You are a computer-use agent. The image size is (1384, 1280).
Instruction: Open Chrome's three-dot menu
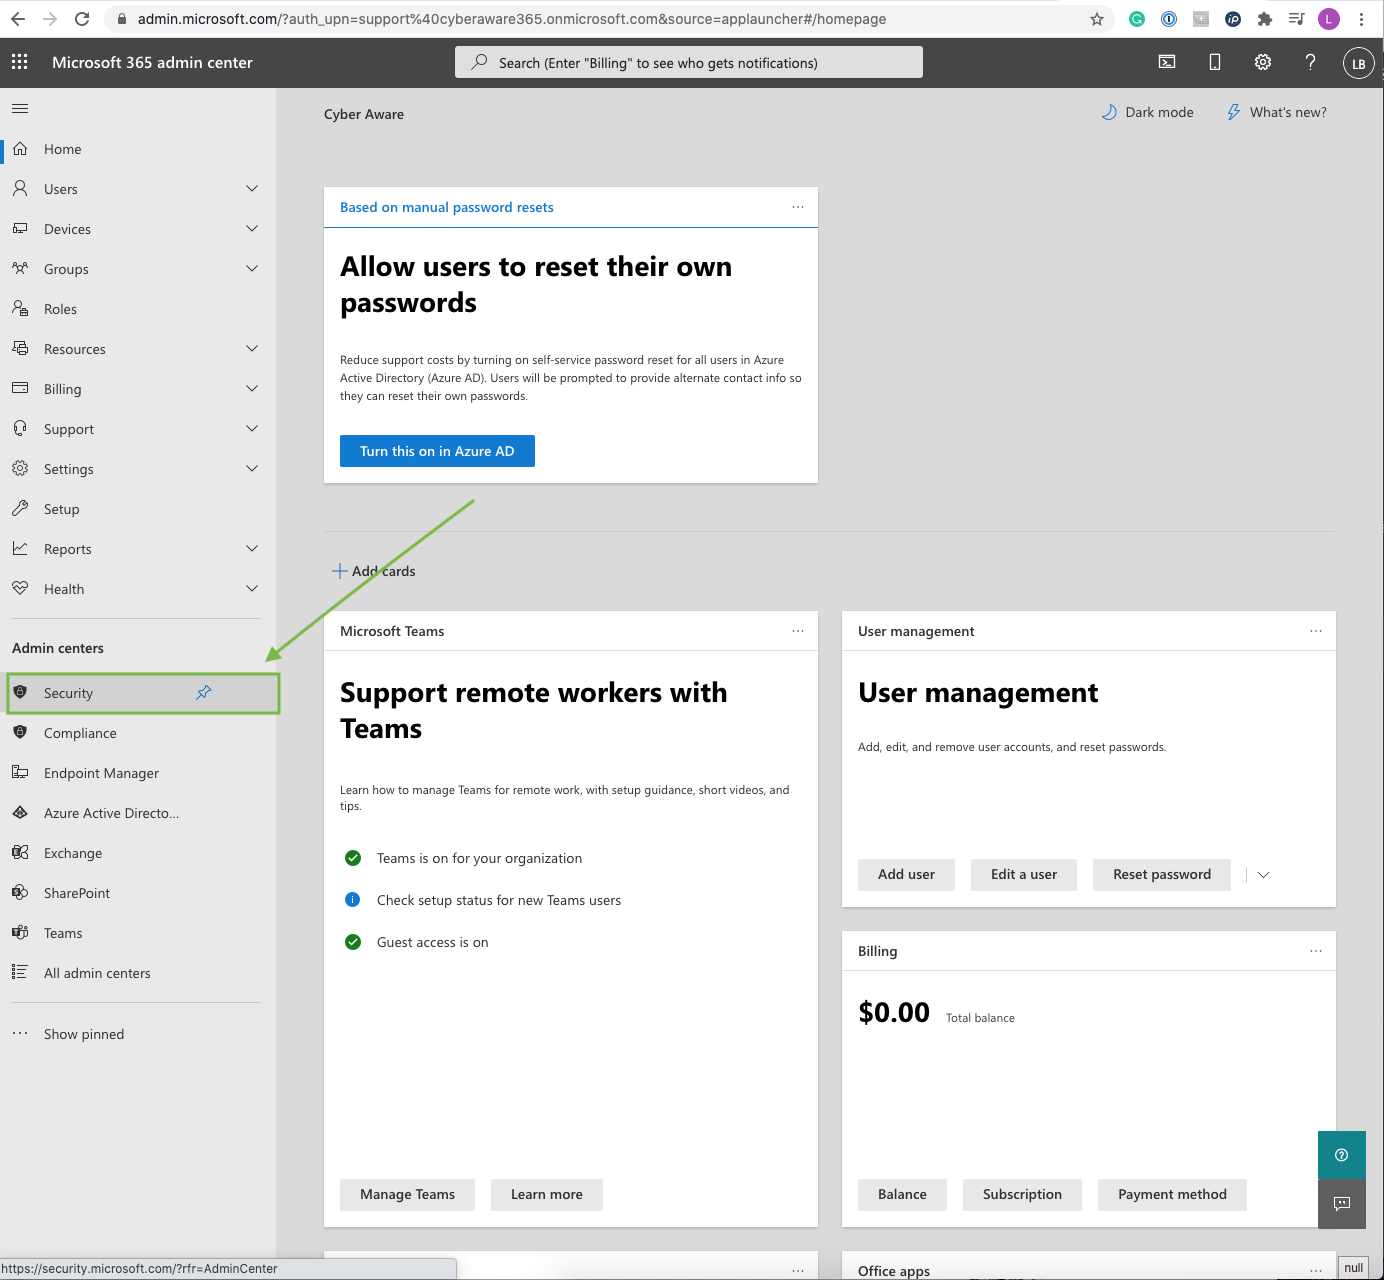pyautogui.click(x=1361, y=19)
